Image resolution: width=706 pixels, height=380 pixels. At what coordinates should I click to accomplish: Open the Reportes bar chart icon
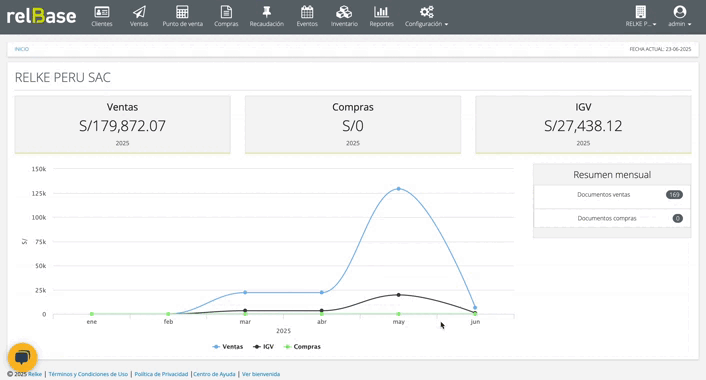381,12
